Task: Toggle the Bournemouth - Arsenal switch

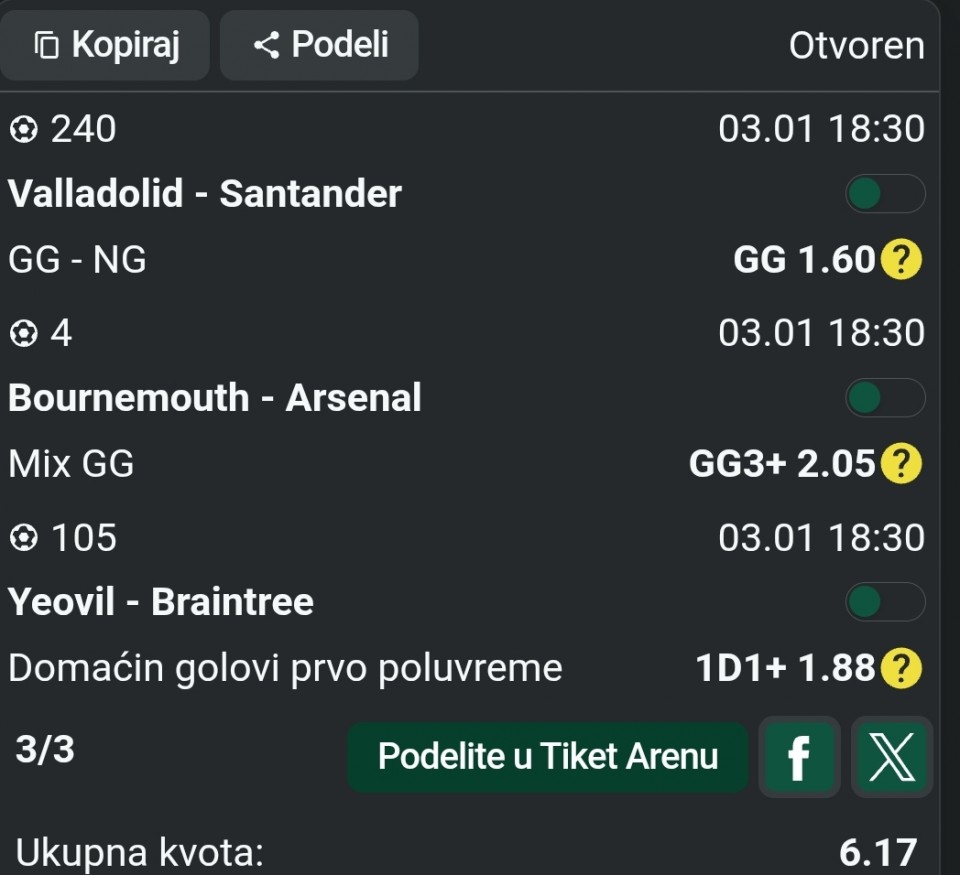Action: [884, 398]
